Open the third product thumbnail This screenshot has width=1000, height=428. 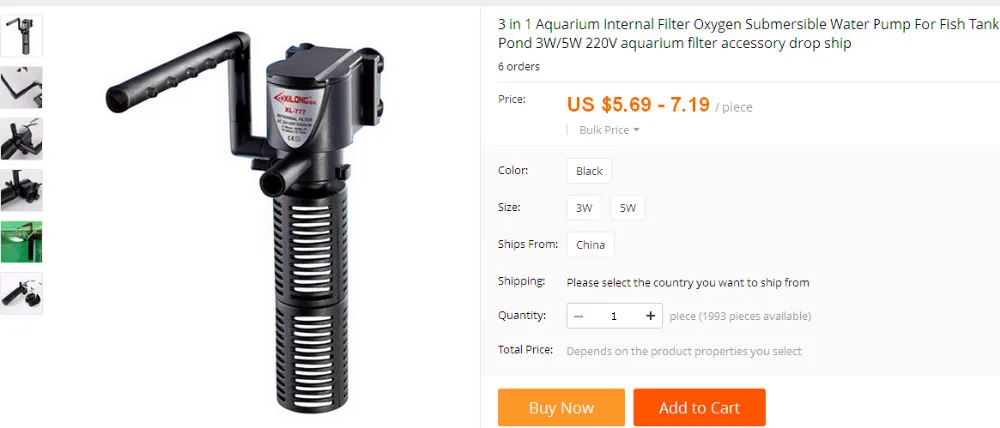[x=21, y=139]
